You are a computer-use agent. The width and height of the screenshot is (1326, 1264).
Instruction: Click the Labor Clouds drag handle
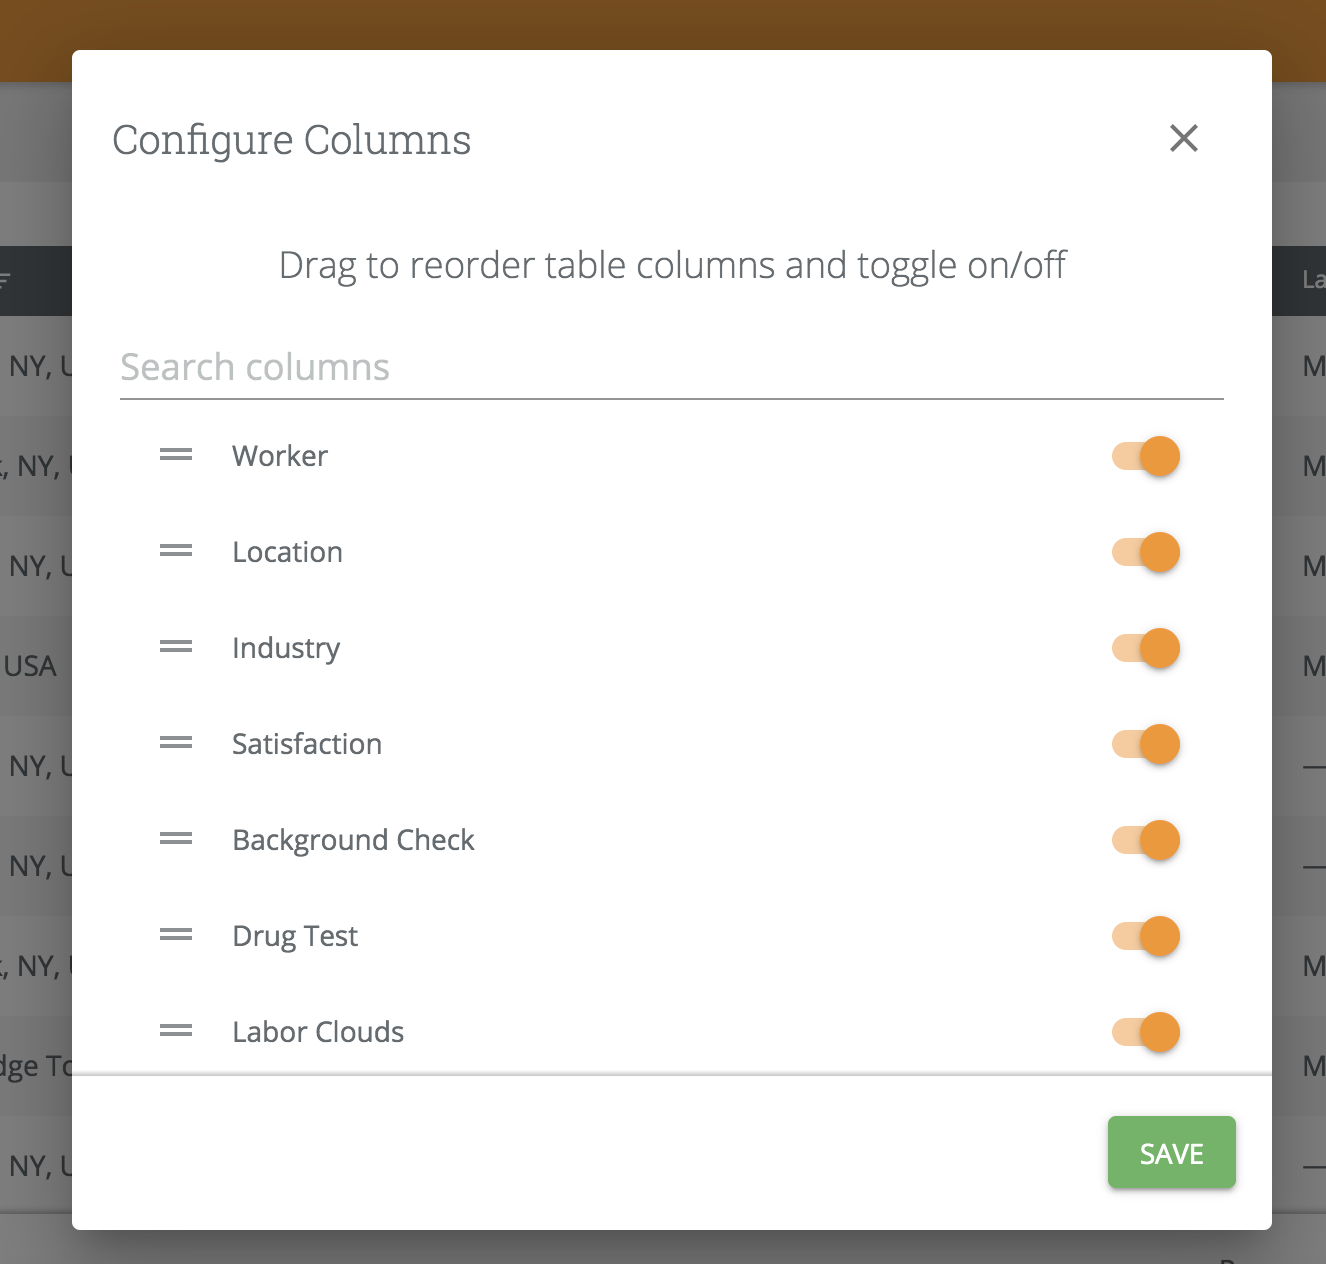click(x=176, y=1031)
